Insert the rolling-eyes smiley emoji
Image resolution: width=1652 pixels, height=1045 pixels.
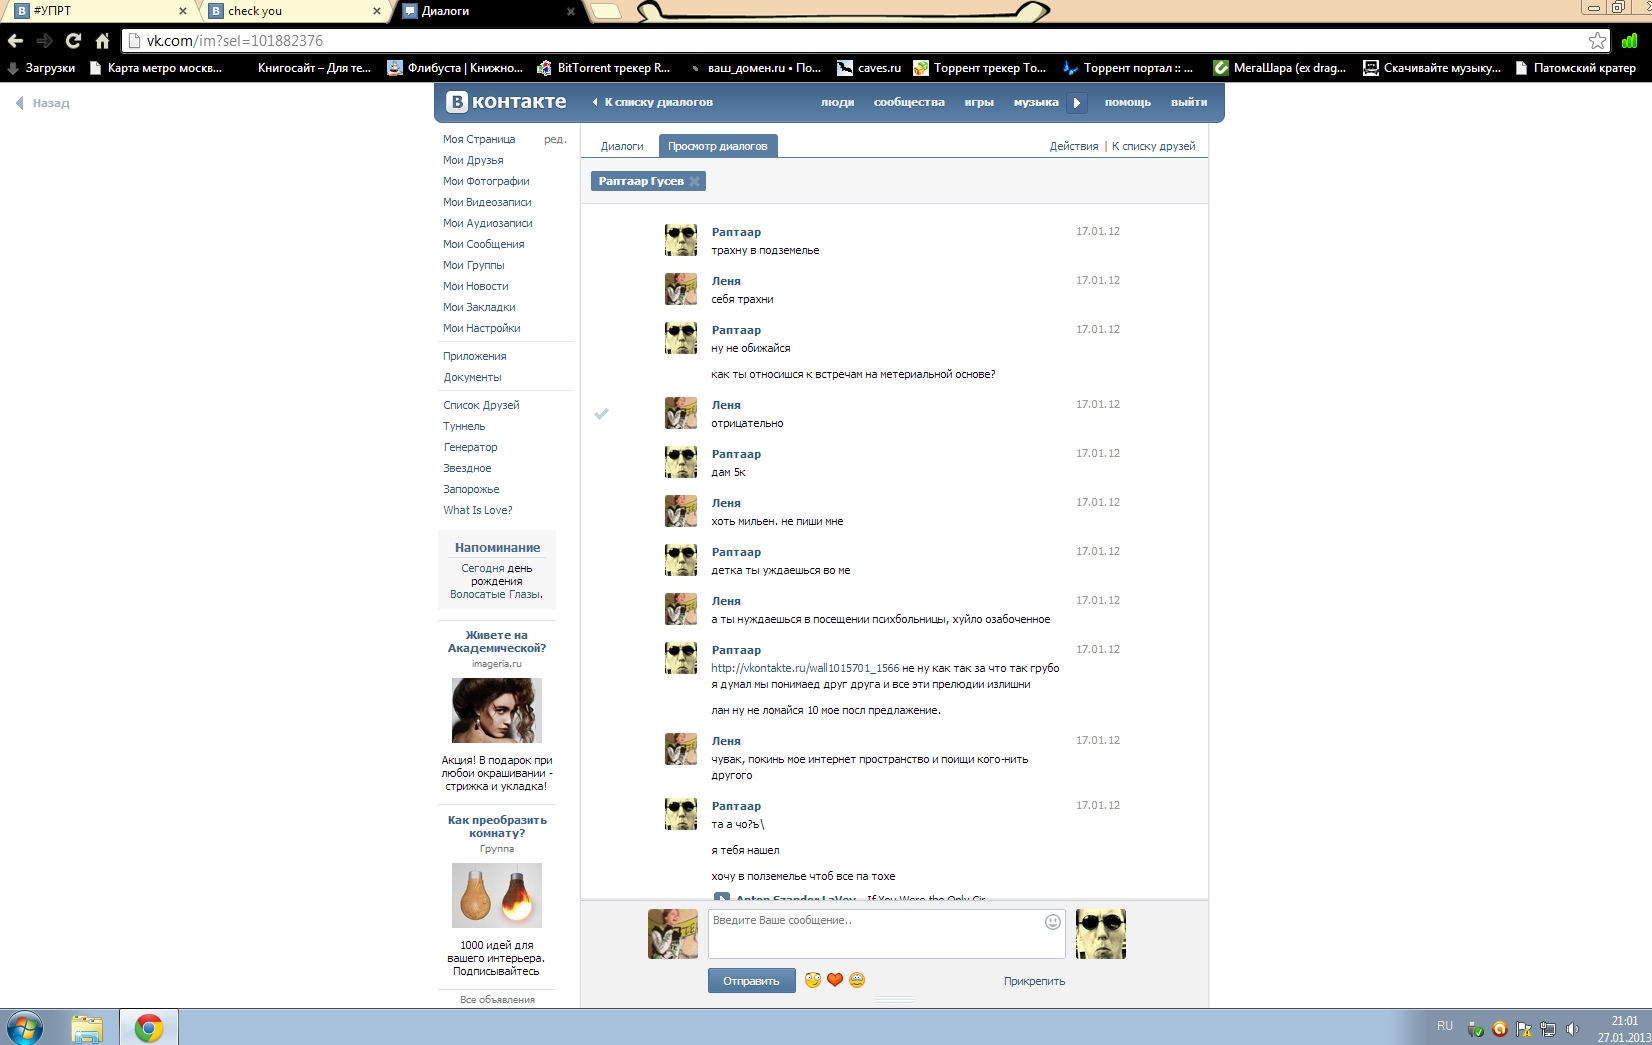tap(813, 980)
